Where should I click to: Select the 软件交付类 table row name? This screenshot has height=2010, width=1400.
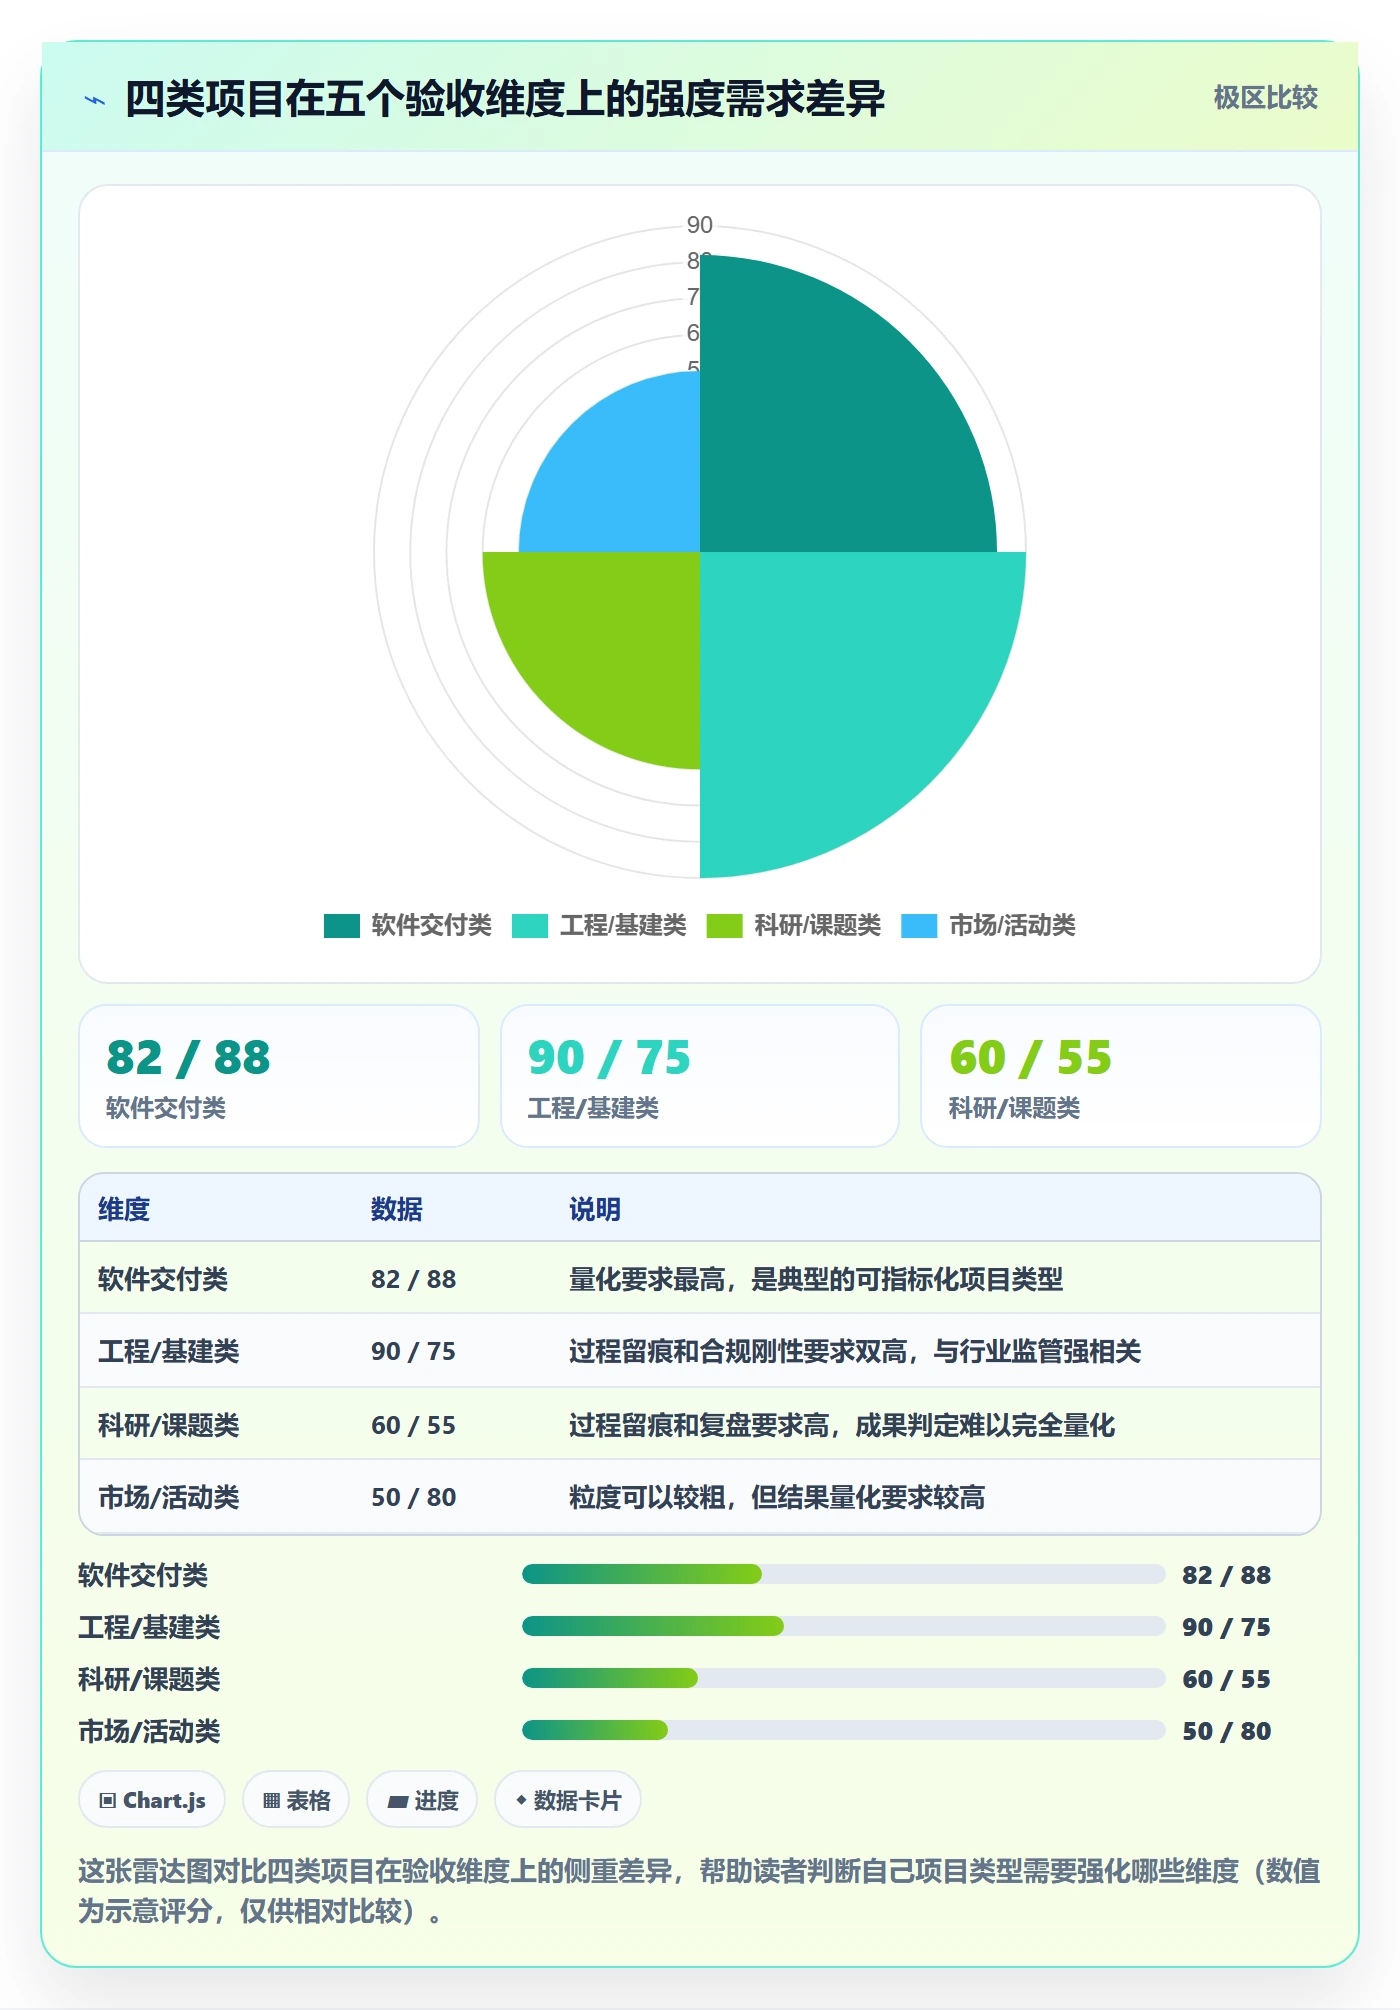click(163, 1279)
